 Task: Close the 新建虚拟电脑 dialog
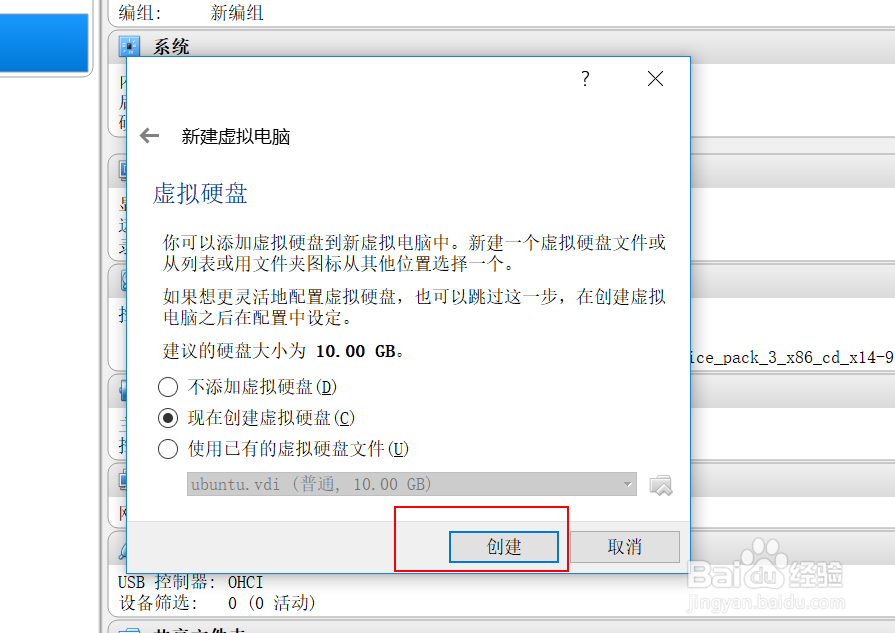coord(655,78)
